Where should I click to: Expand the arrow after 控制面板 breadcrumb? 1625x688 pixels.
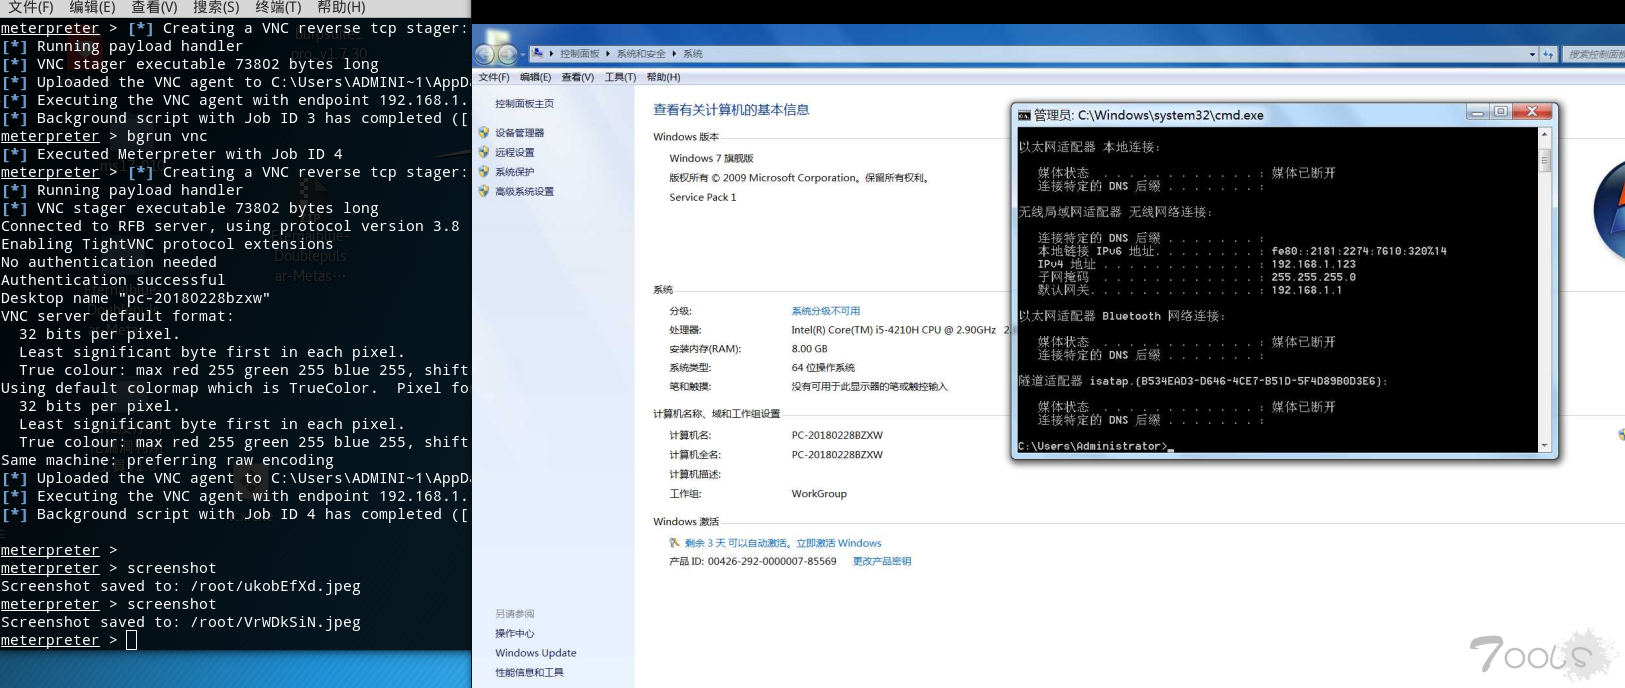click(608, 54)
